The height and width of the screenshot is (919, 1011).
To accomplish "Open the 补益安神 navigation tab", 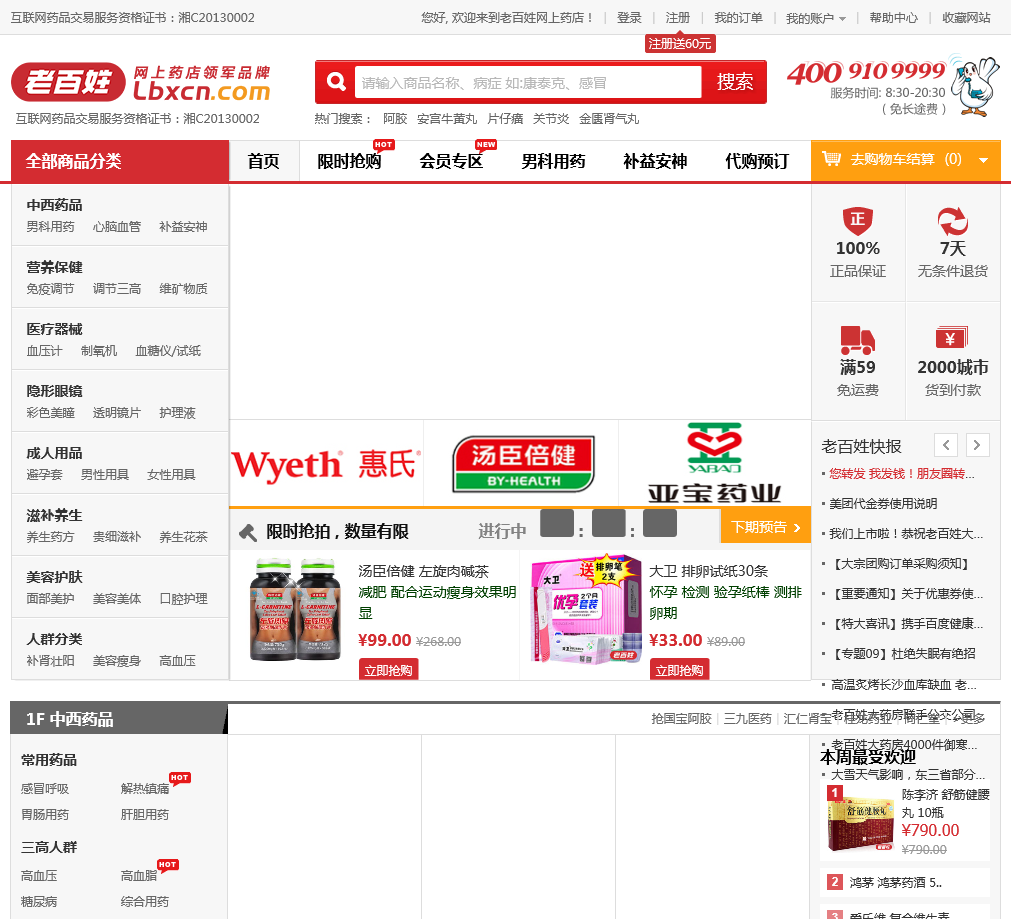I will point(655,161).
